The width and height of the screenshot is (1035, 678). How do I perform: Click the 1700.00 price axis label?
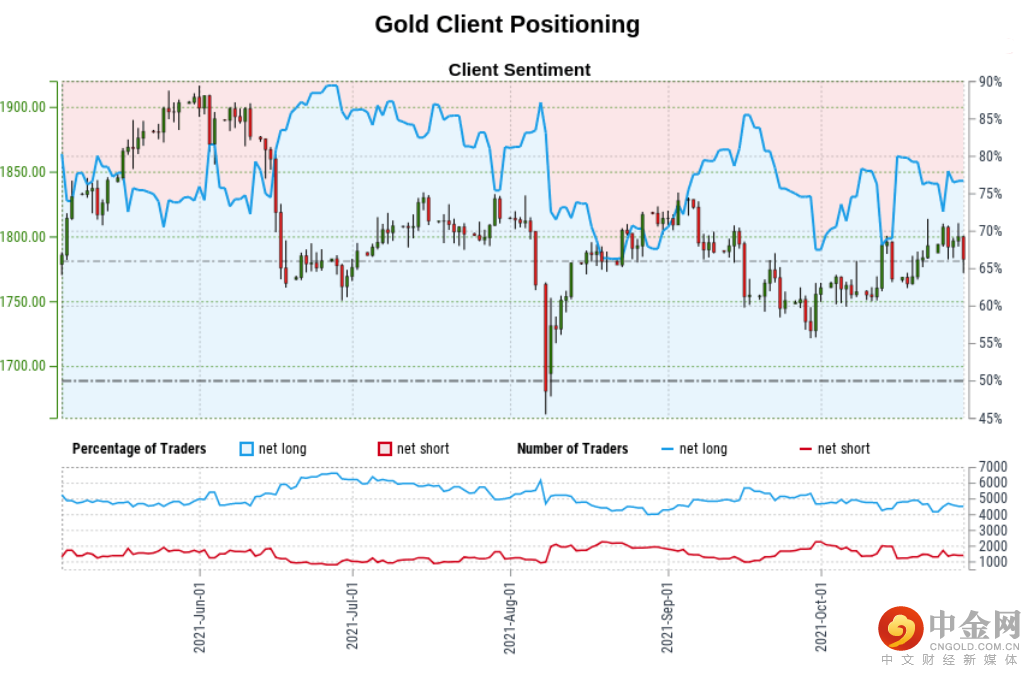(x=26, y=366)
